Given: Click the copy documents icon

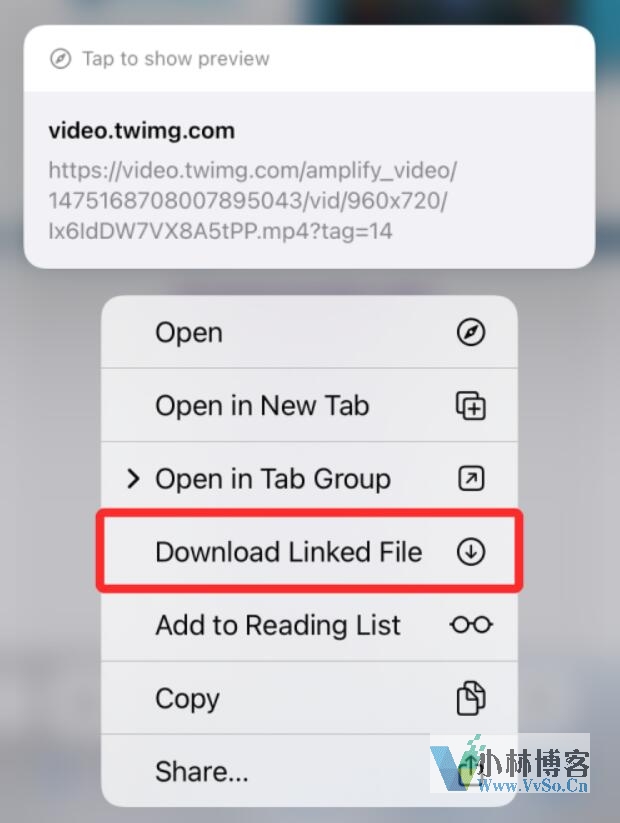Looking at the screenshot, I should point(470,698).
